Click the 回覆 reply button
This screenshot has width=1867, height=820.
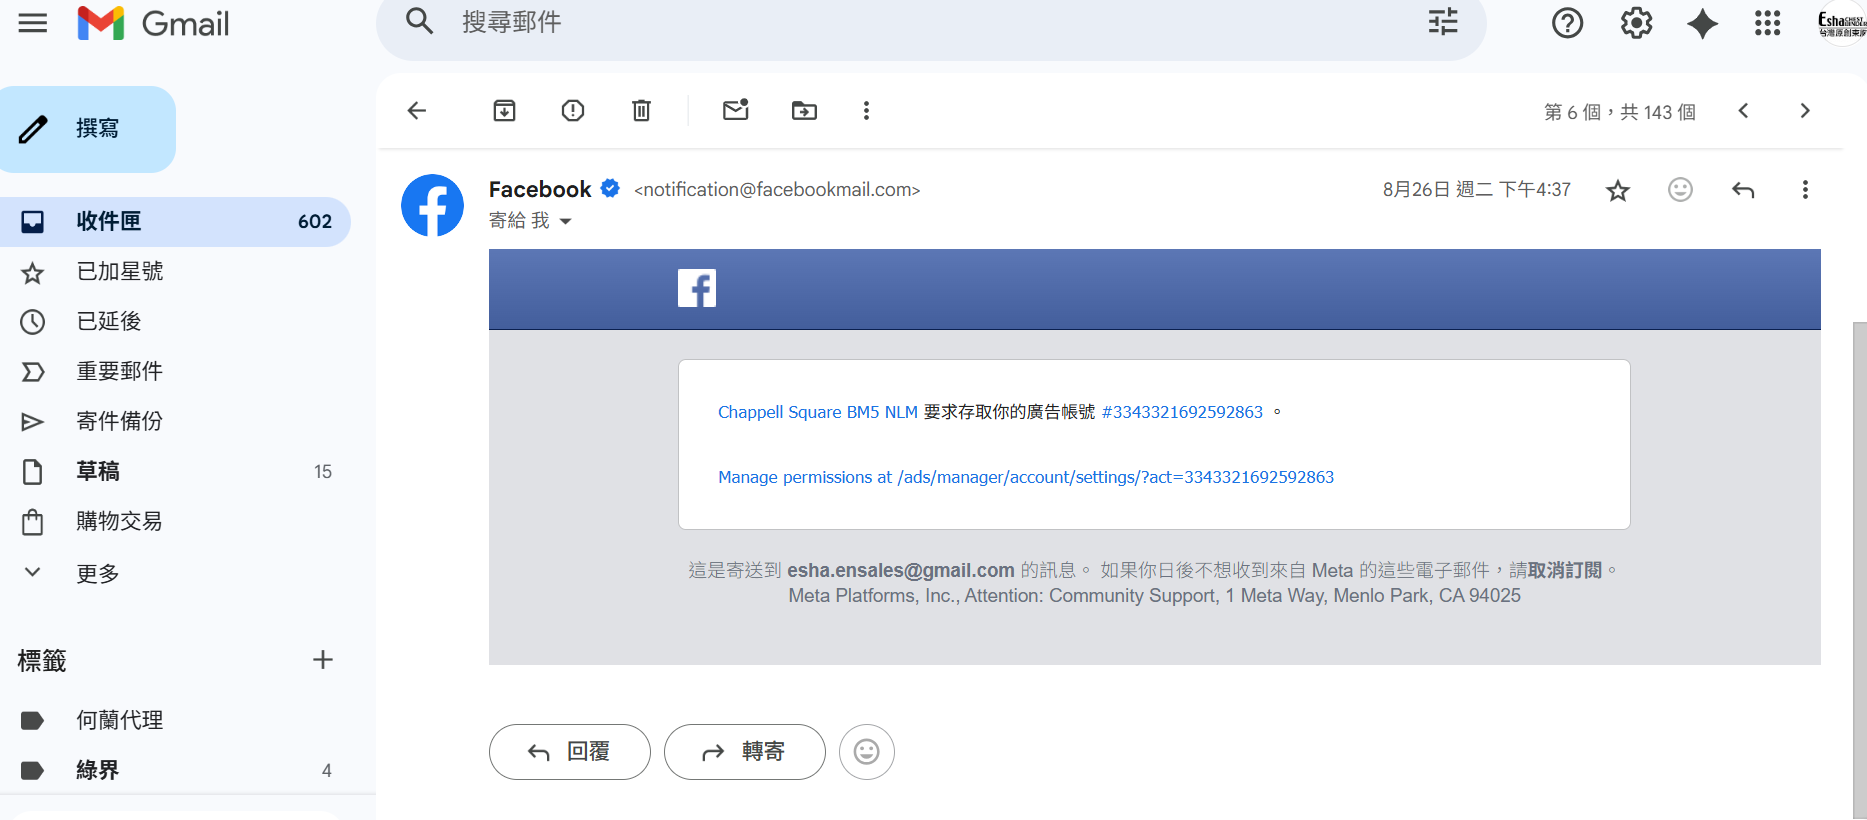(x=570, y=752)
